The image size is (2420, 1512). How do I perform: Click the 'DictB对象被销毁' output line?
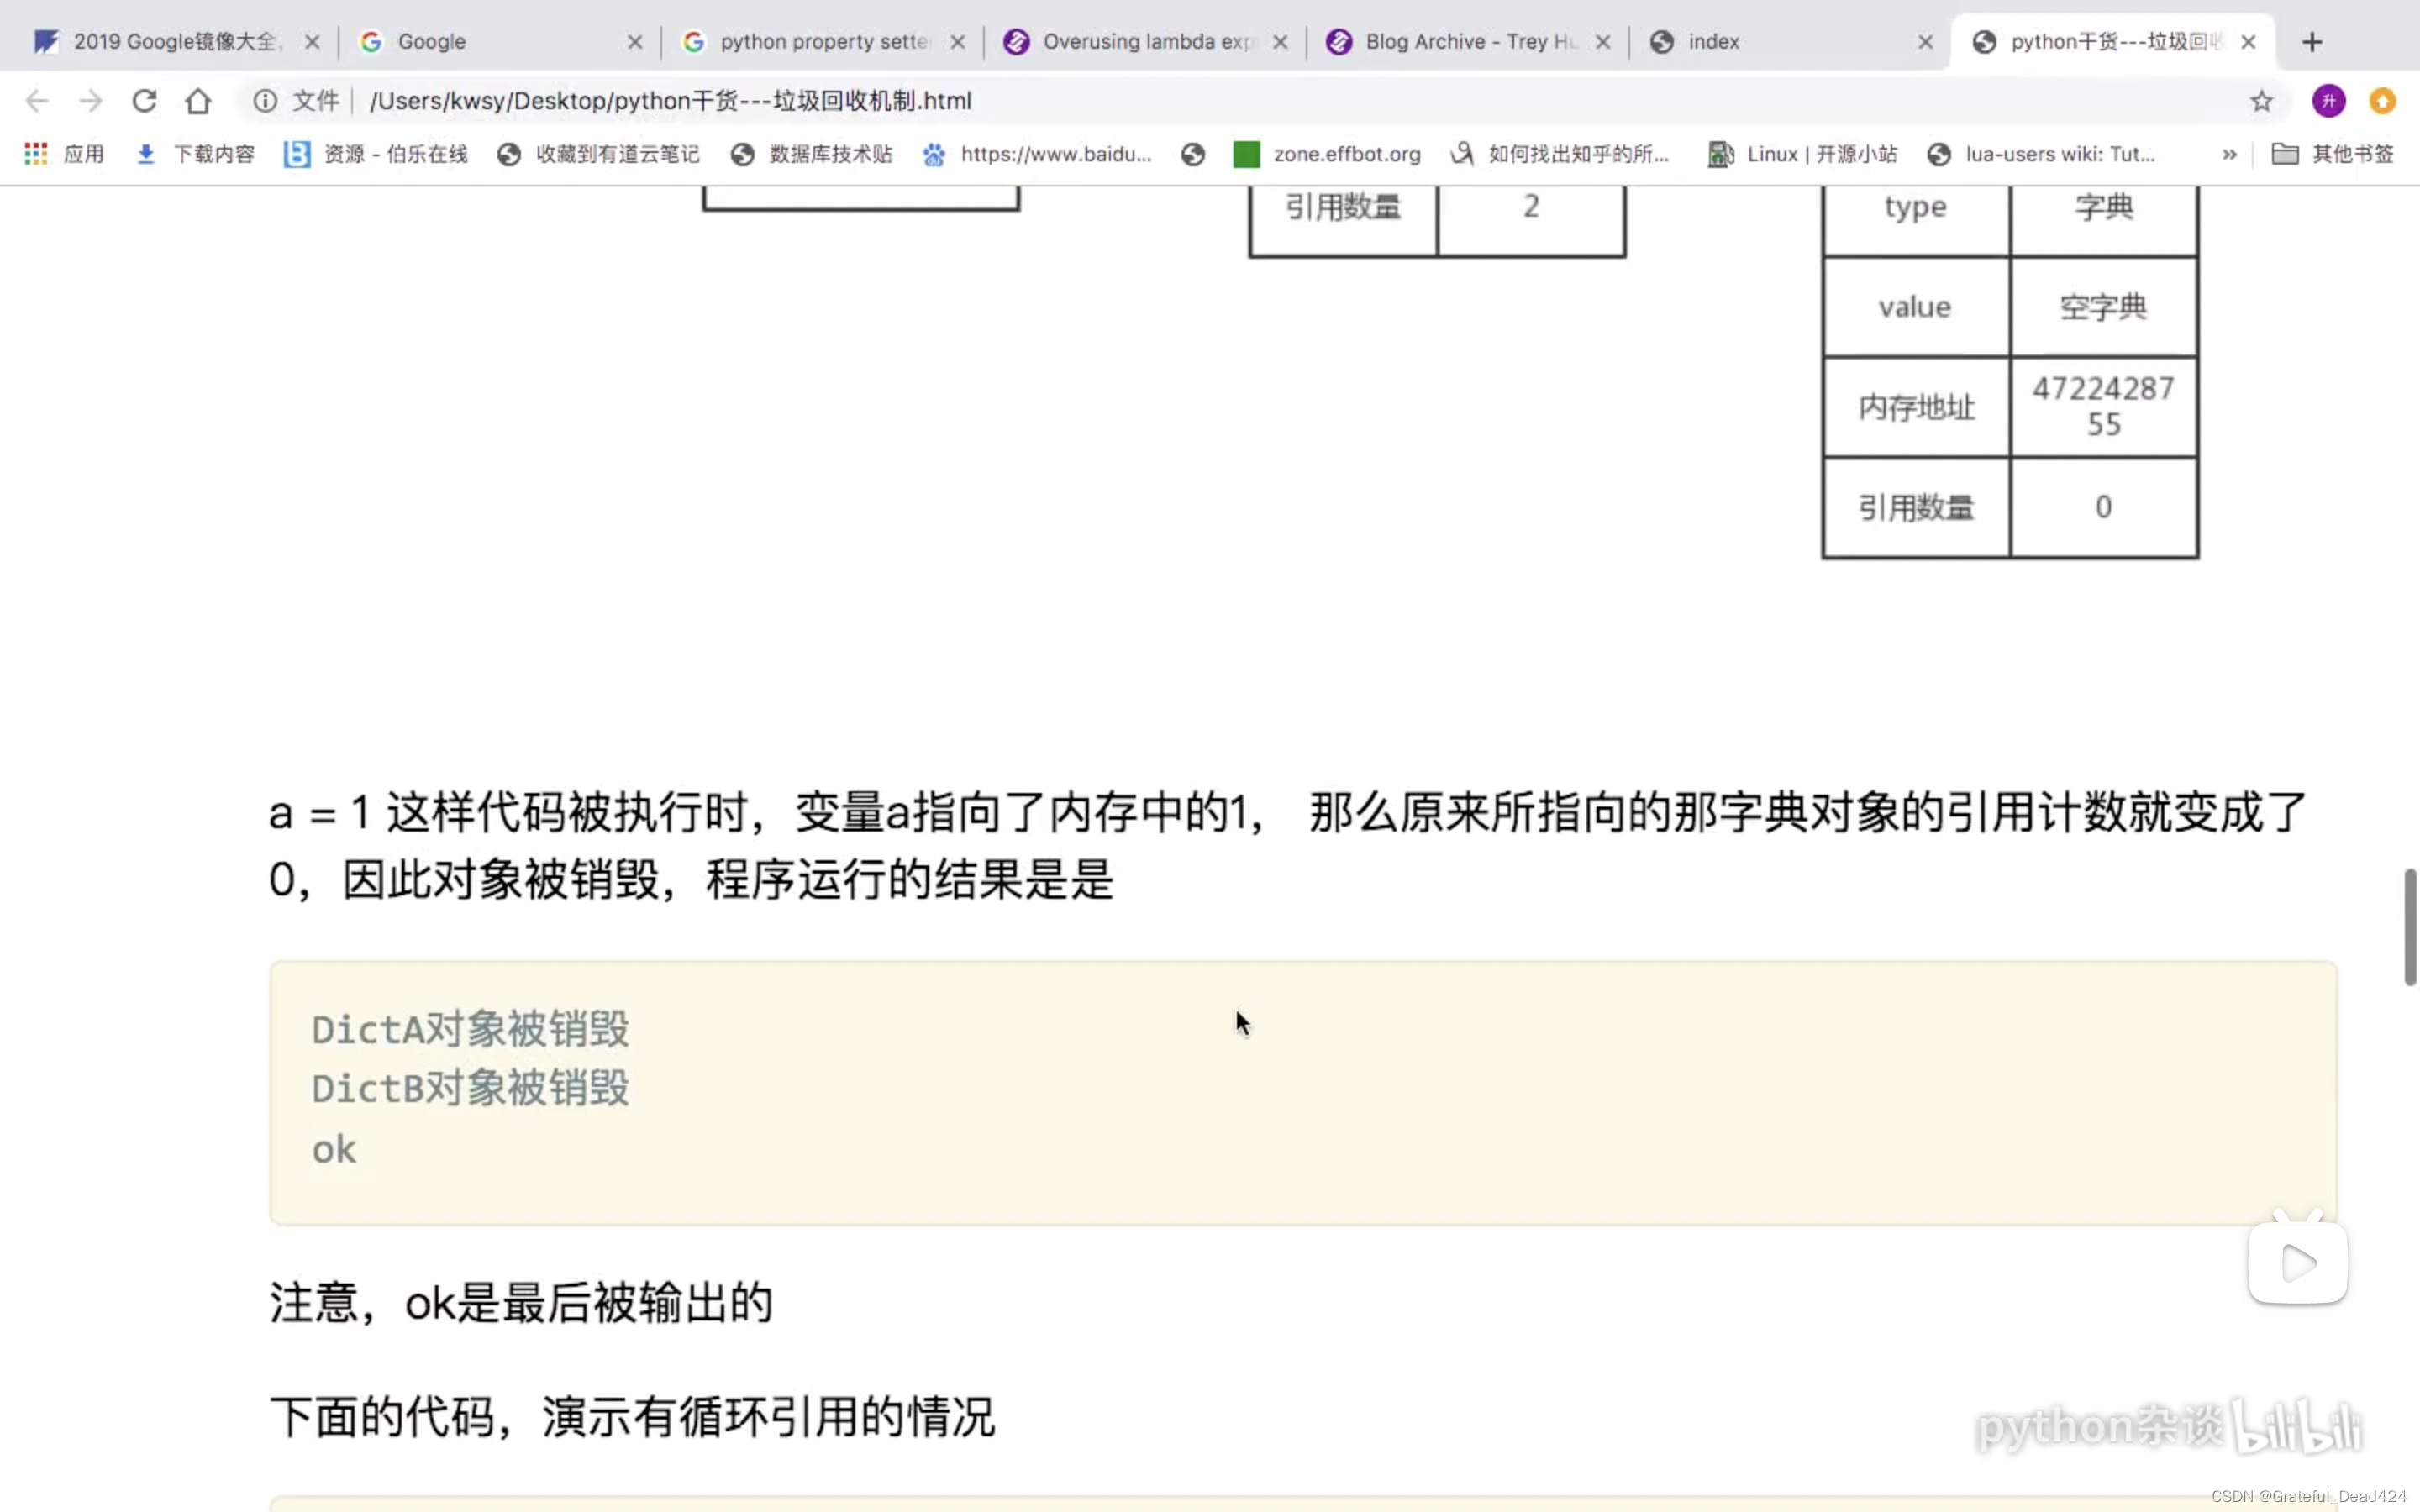pyautogui.click(x=470, y=1088)
